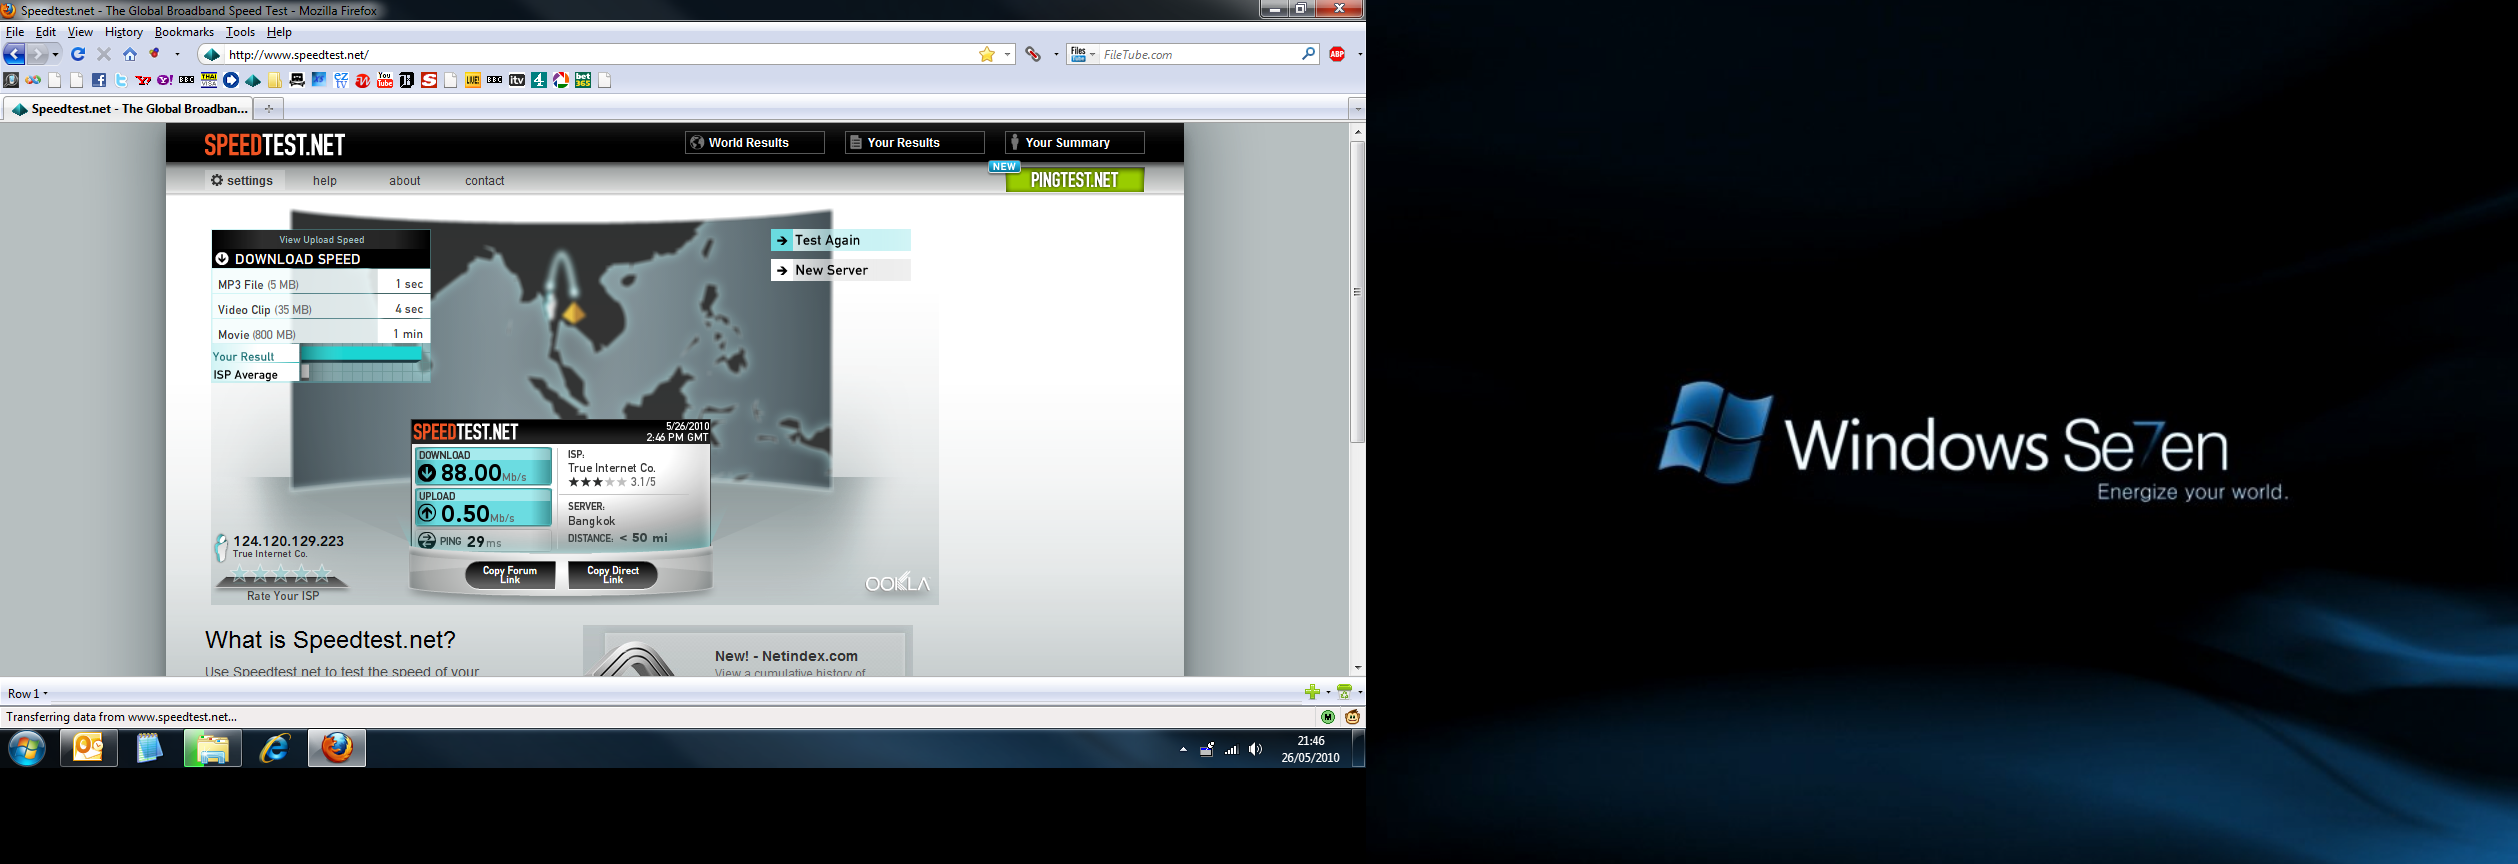
Task: Go to the Home page icon
Action: [130, 54]
